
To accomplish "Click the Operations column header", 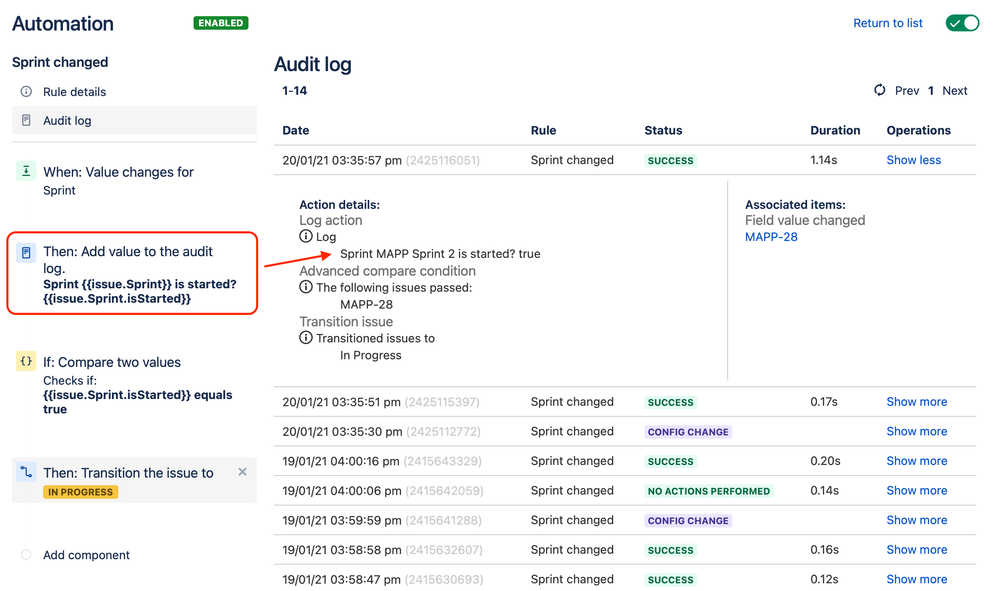I will click(918, 130).
